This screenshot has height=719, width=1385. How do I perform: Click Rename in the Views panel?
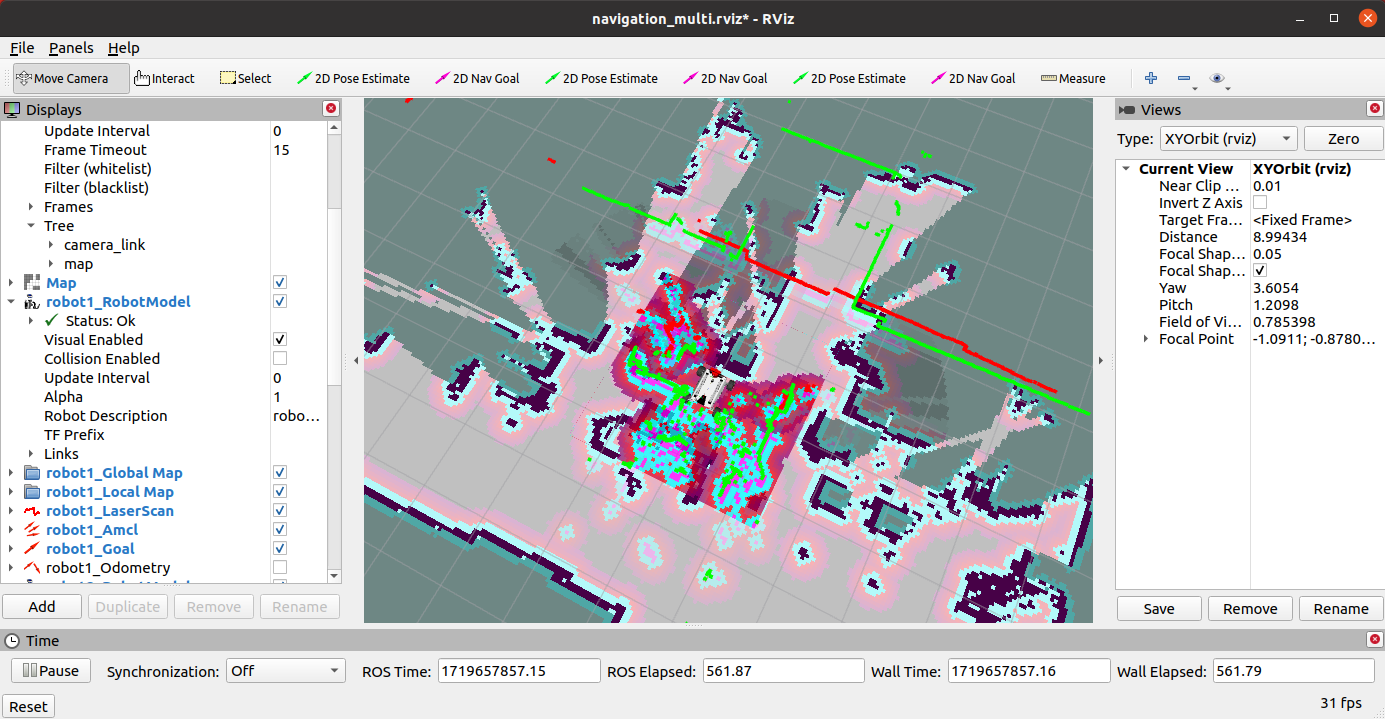point(1341,608)
